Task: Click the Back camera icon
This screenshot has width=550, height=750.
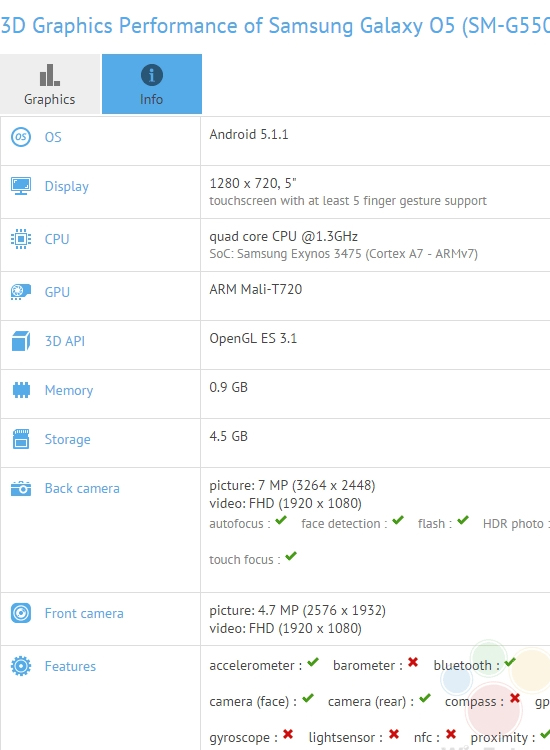Action: (21, 488)
